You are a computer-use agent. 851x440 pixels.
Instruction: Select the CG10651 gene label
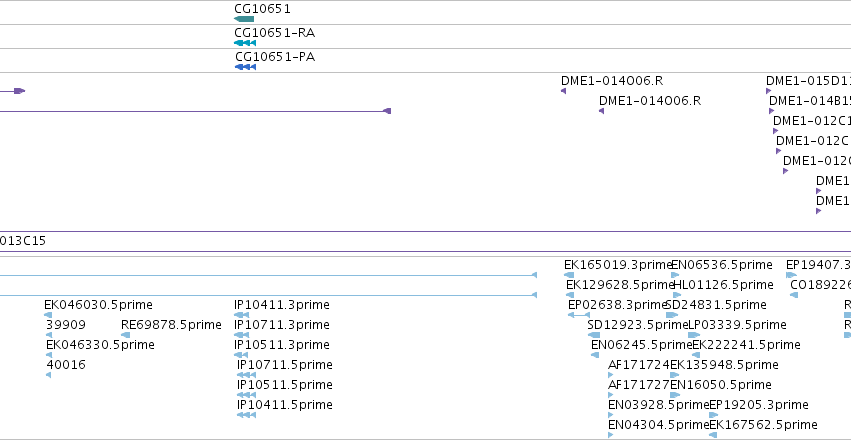point(262,9)
